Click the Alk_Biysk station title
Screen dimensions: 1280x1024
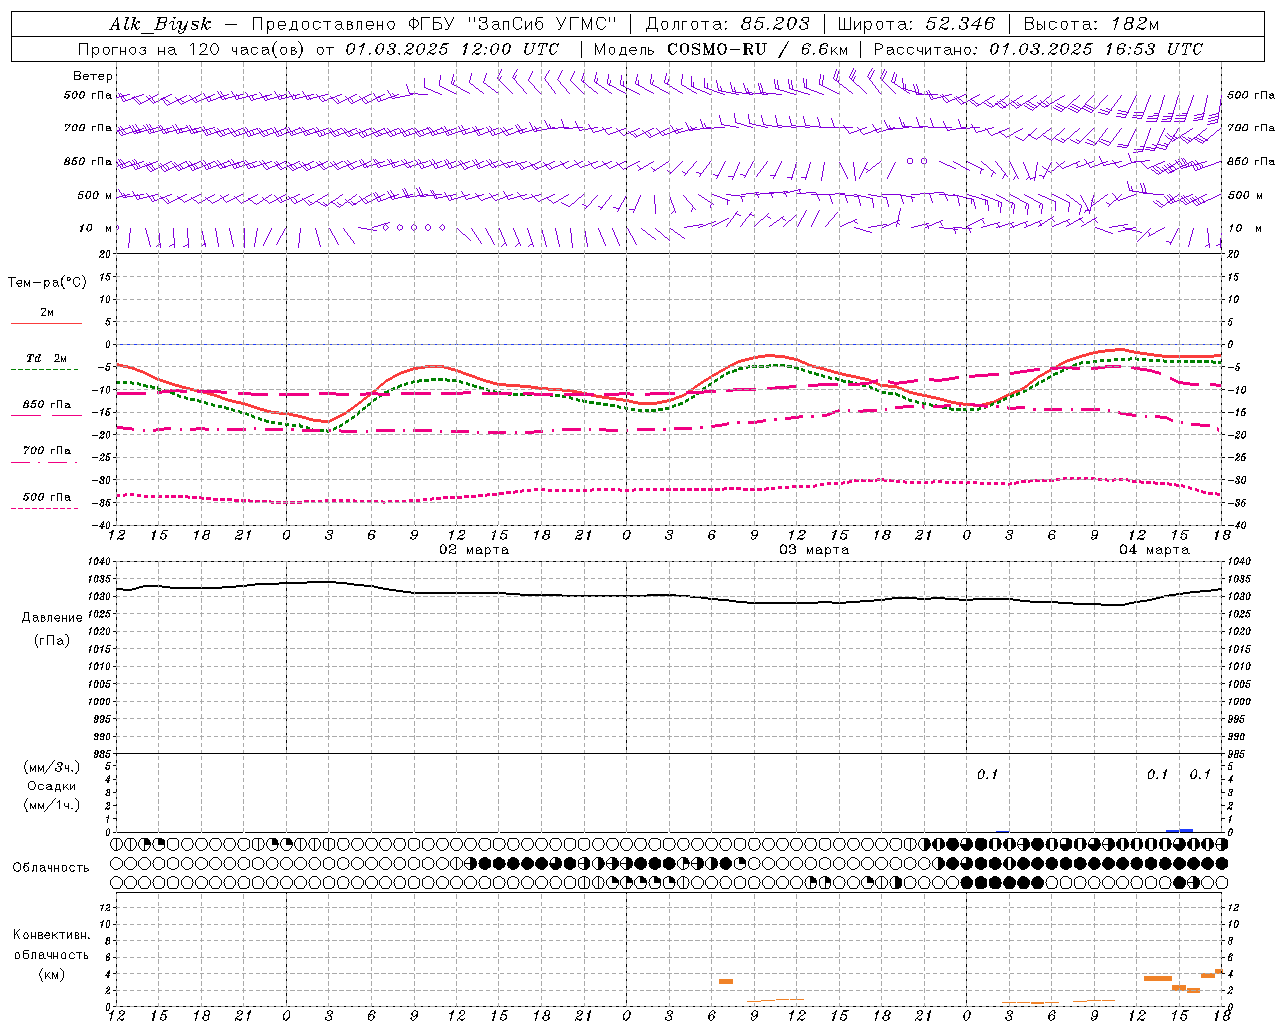click(161, 25)
